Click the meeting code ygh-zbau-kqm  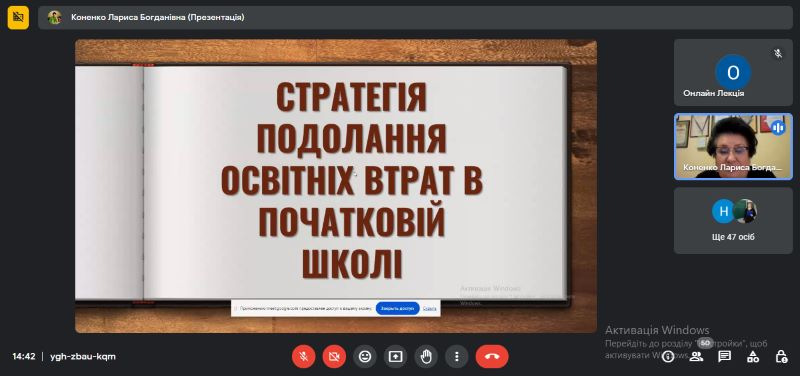(83, 357)
